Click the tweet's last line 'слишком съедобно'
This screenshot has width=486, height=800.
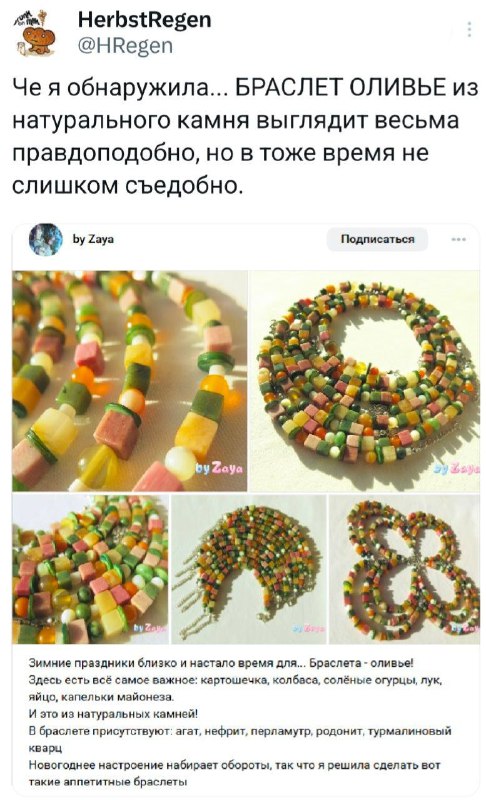(125, 185)
